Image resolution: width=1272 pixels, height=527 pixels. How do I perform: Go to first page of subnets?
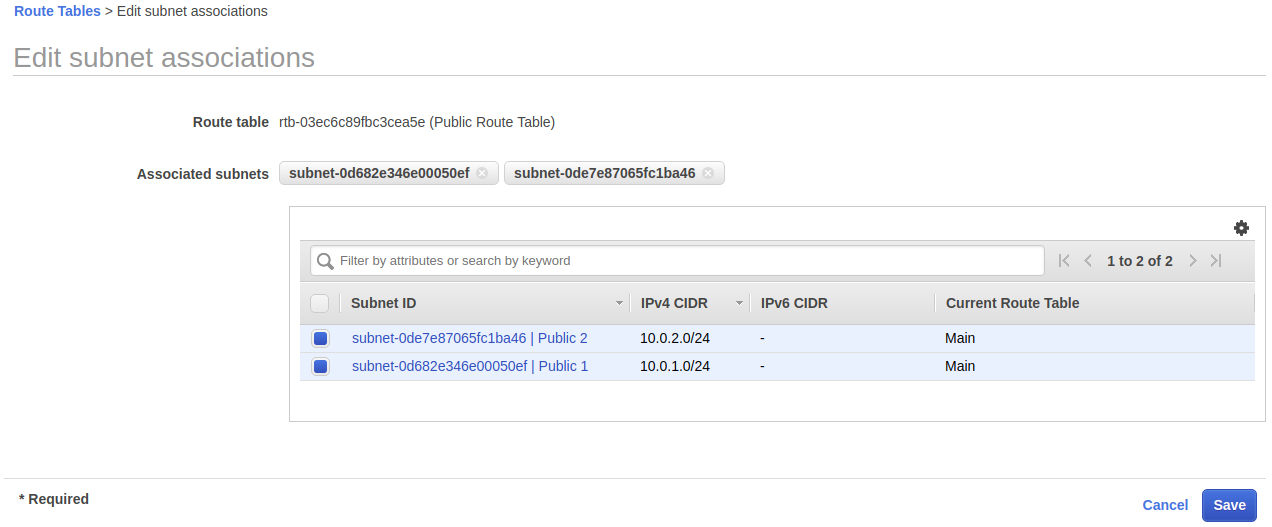[x=1064, y=261]
